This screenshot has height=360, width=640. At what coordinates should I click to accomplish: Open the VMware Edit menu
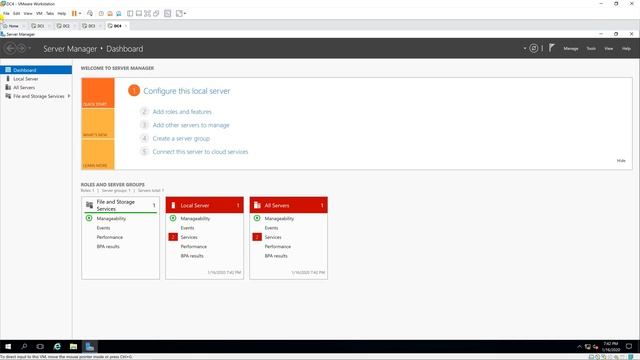click(x=16, y=13)
